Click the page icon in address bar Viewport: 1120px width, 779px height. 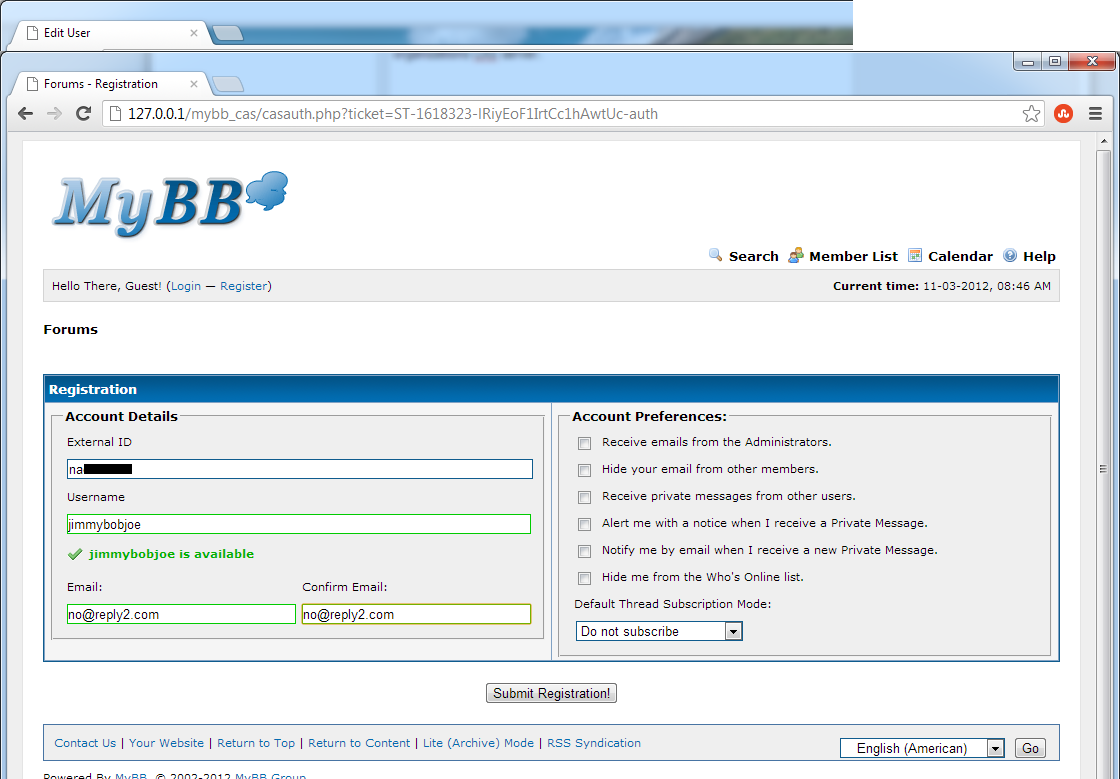115,114
